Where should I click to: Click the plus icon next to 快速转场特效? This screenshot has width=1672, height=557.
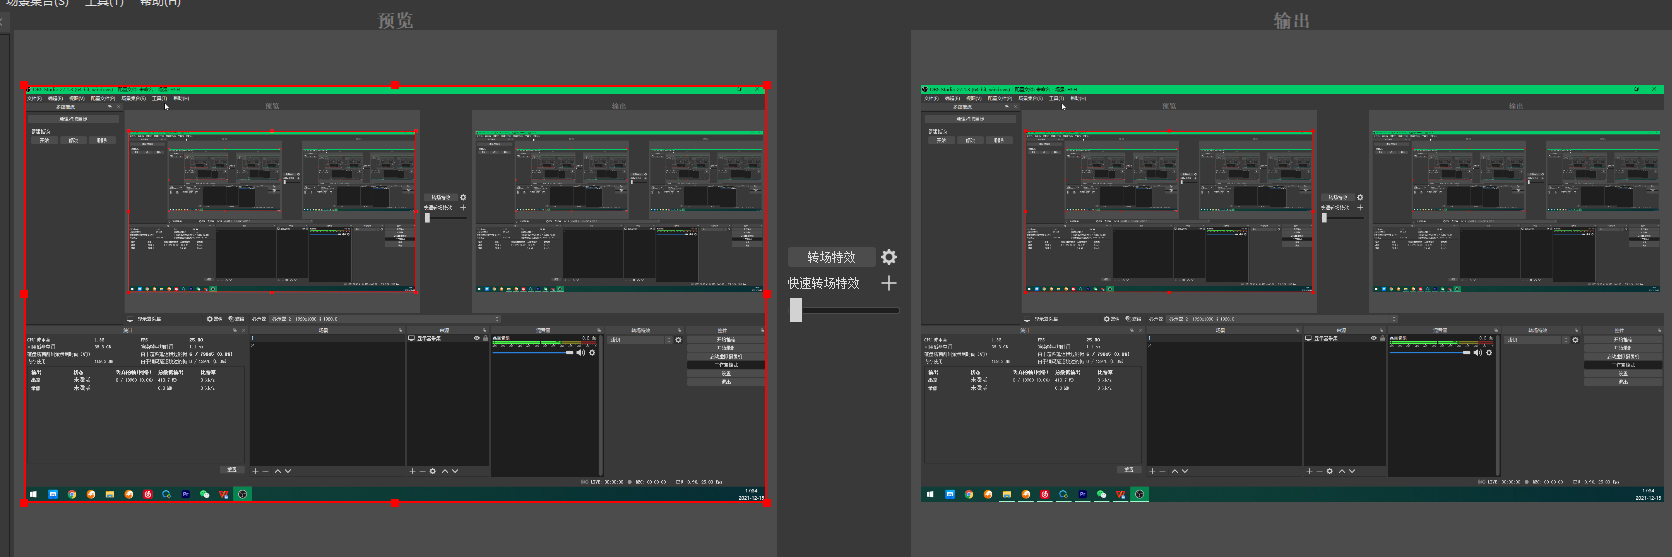[889, 284]
